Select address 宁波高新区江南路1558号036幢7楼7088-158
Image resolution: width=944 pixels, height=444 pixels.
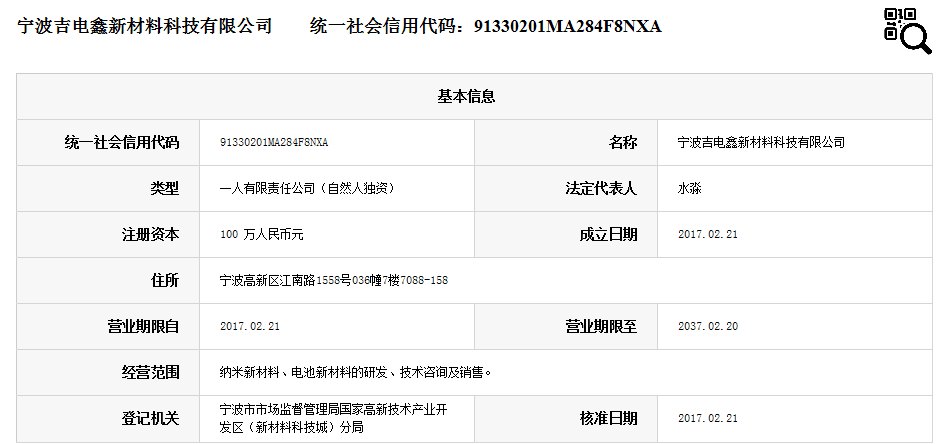334,280
